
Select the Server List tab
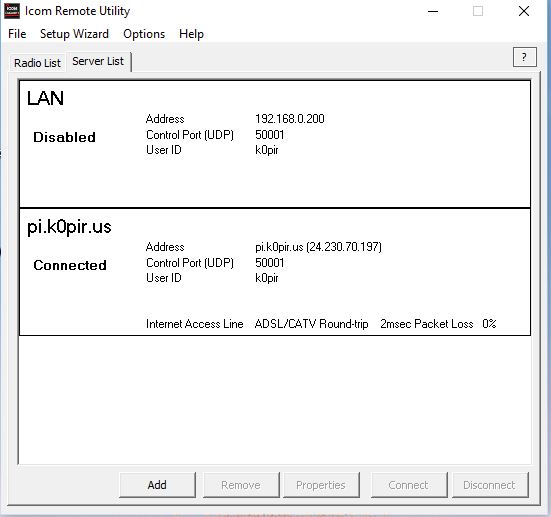click(98, 62)
